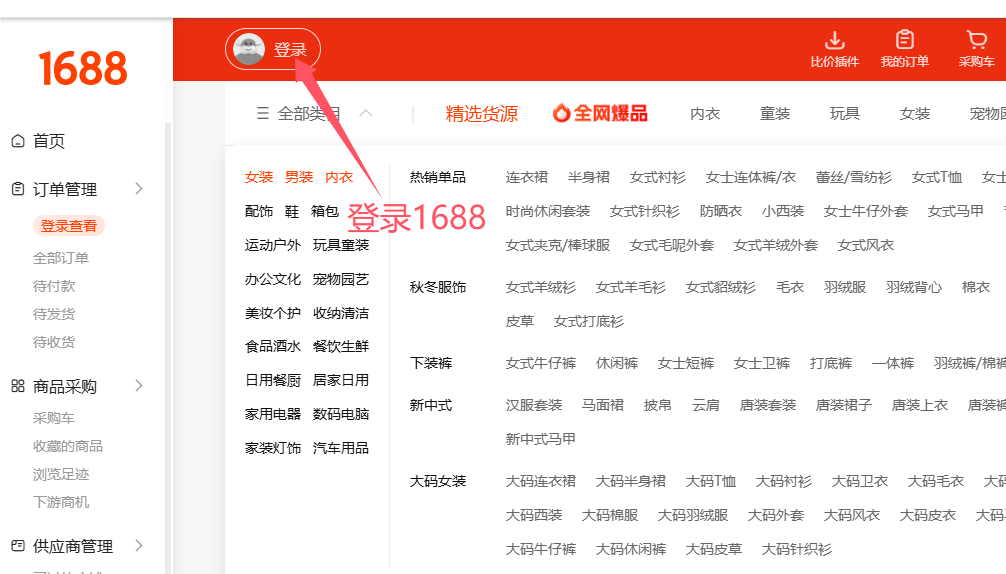Click the 首页 home icon
This screenshot has height=574, width=1006.
(18, 141)
